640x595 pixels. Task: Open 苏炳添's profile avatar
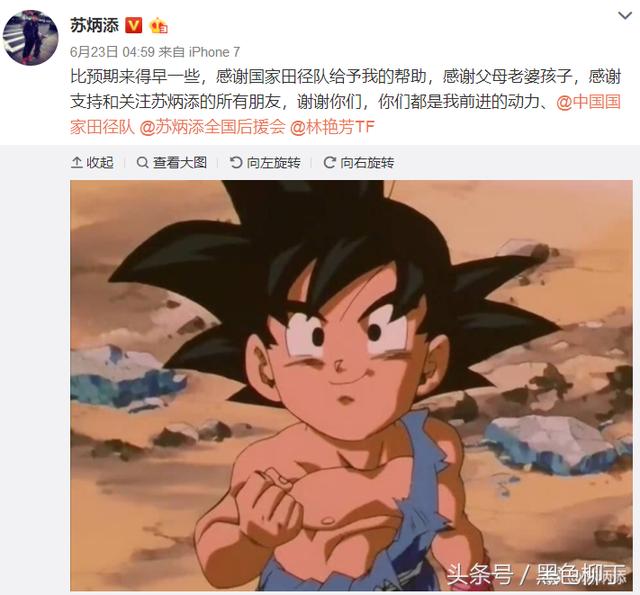(30, 38)
